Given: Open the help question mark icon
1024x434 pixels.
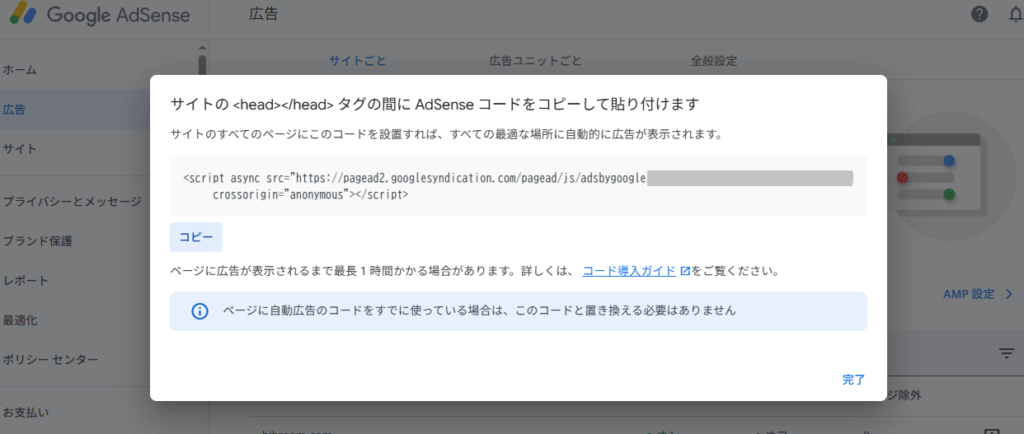Looking at the screenshot, I should 979,14.
